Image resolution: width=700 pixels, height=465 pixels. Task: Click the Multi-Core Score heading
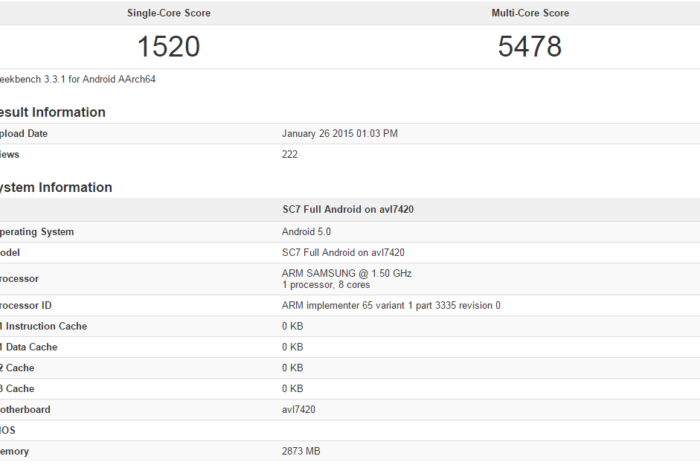tap(530, 13)
